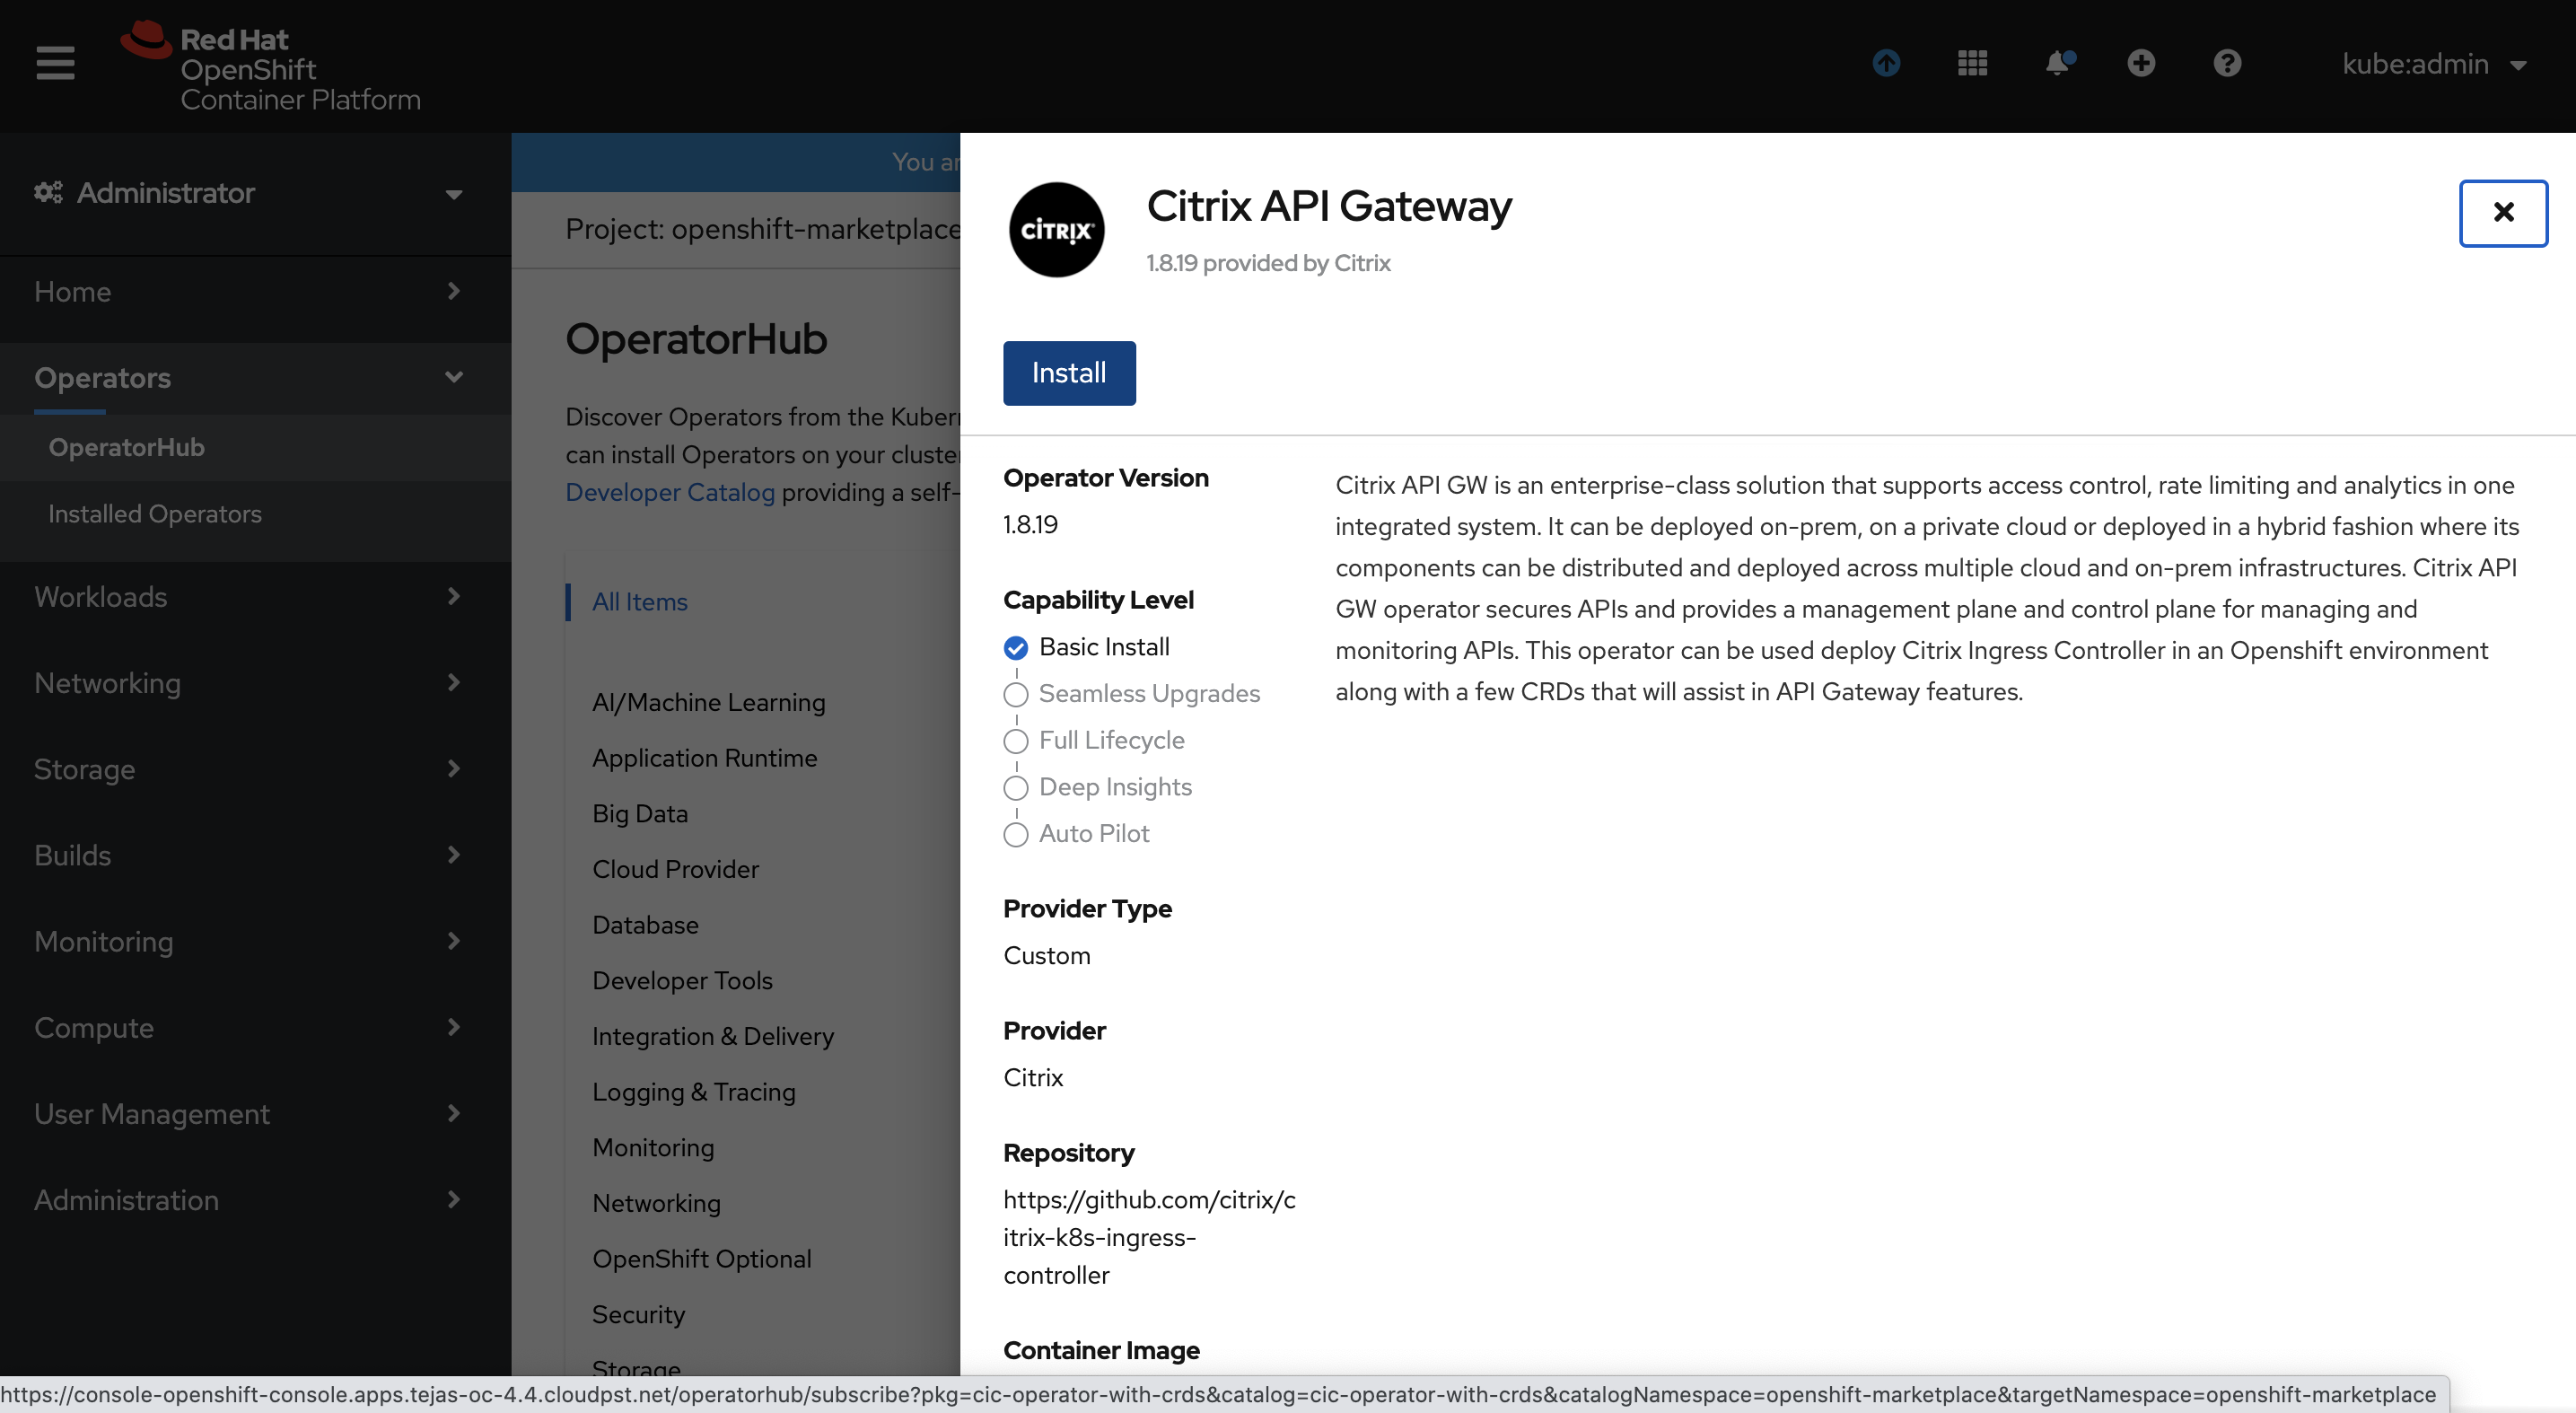The image size is (2576, 1413).
Task: Click the plus import icon
Action: point(2141,63)
